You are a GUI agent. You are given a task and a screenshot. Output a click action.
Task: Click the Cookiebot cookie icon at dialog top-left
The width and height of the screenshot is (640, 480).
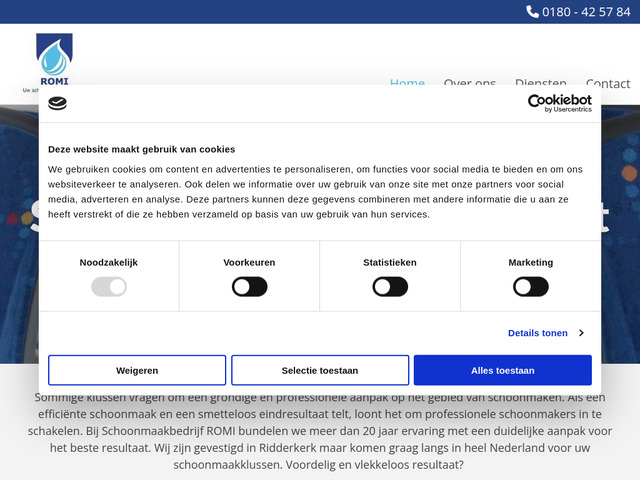pyautogui.click(x=58, y=102)
